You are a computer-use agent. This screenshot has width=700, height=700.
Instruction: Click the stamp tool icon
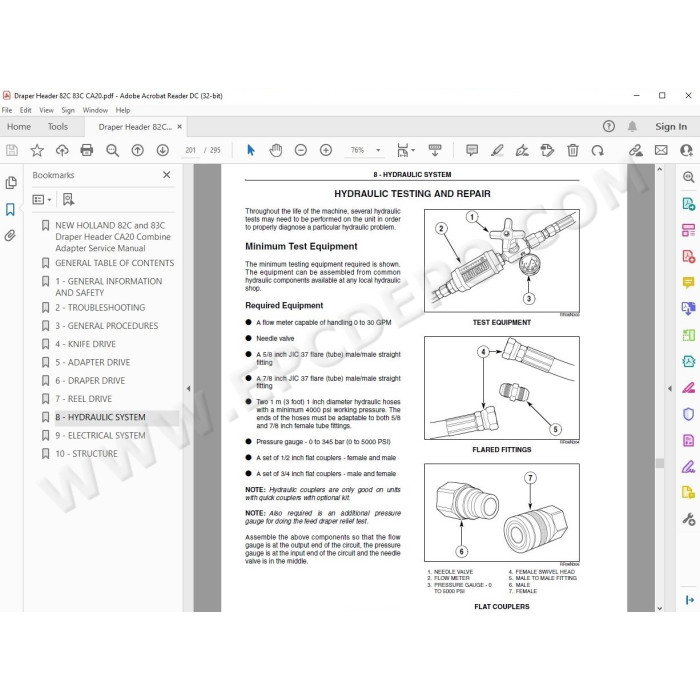pyautogui.click(x=547, y=150)
